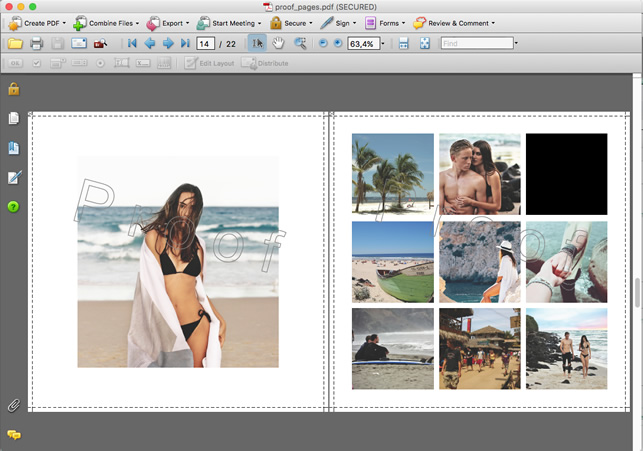Click the green help question mark icon

[14, 207]
